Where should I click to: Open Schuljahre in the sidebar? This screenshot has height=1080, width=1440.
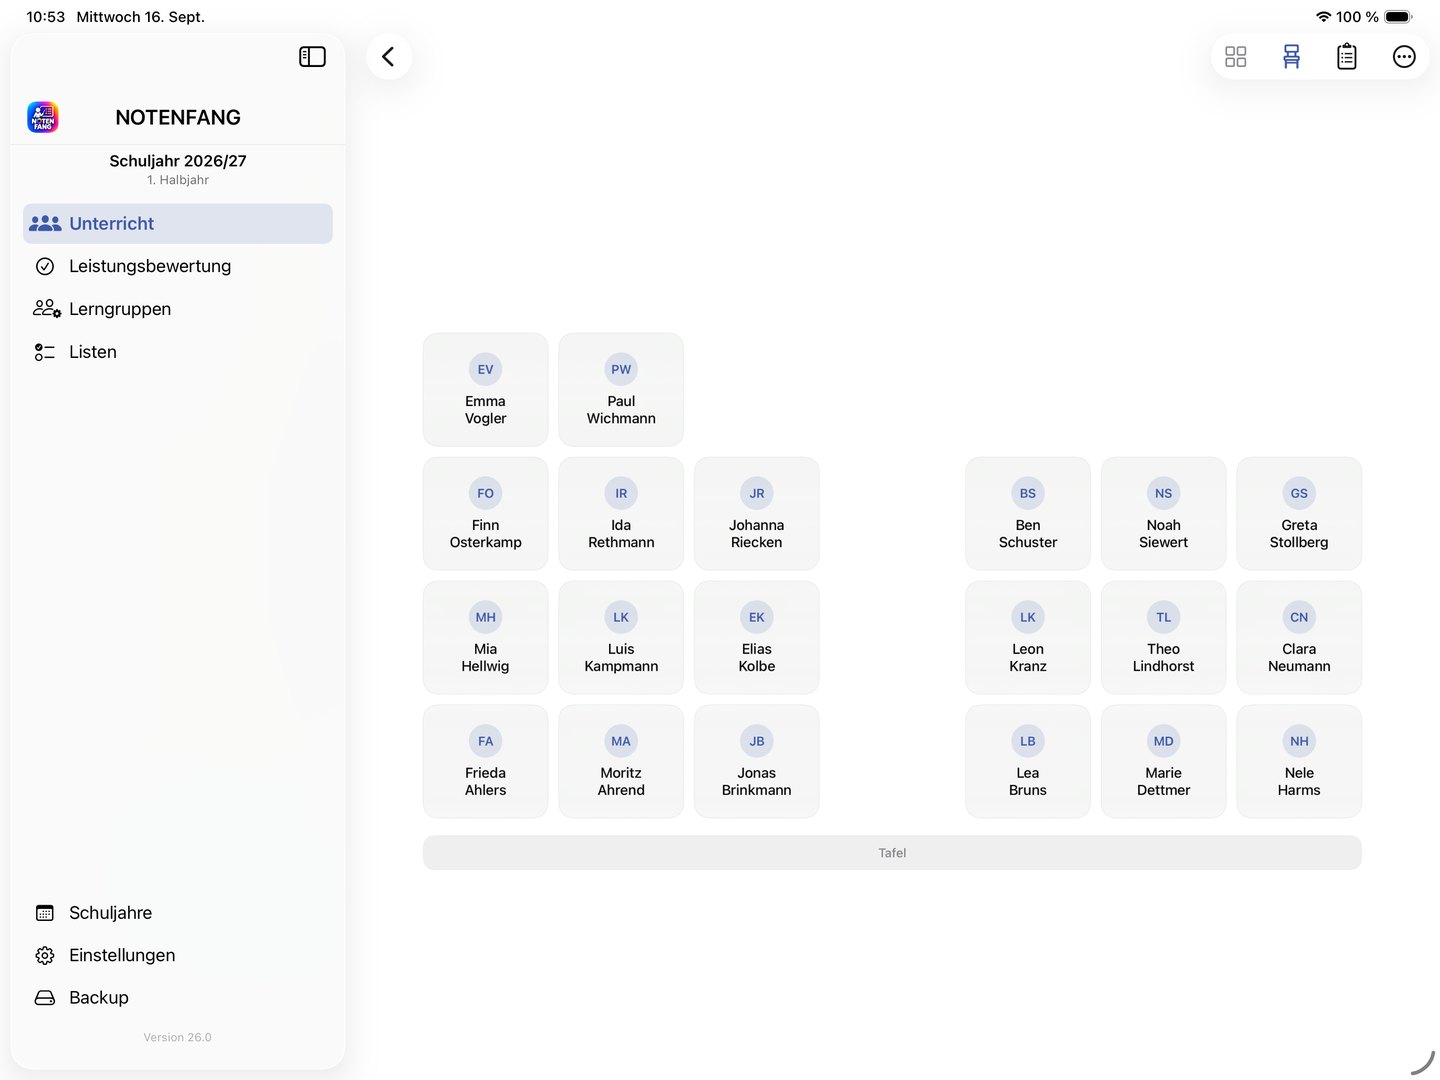point(178,913)
